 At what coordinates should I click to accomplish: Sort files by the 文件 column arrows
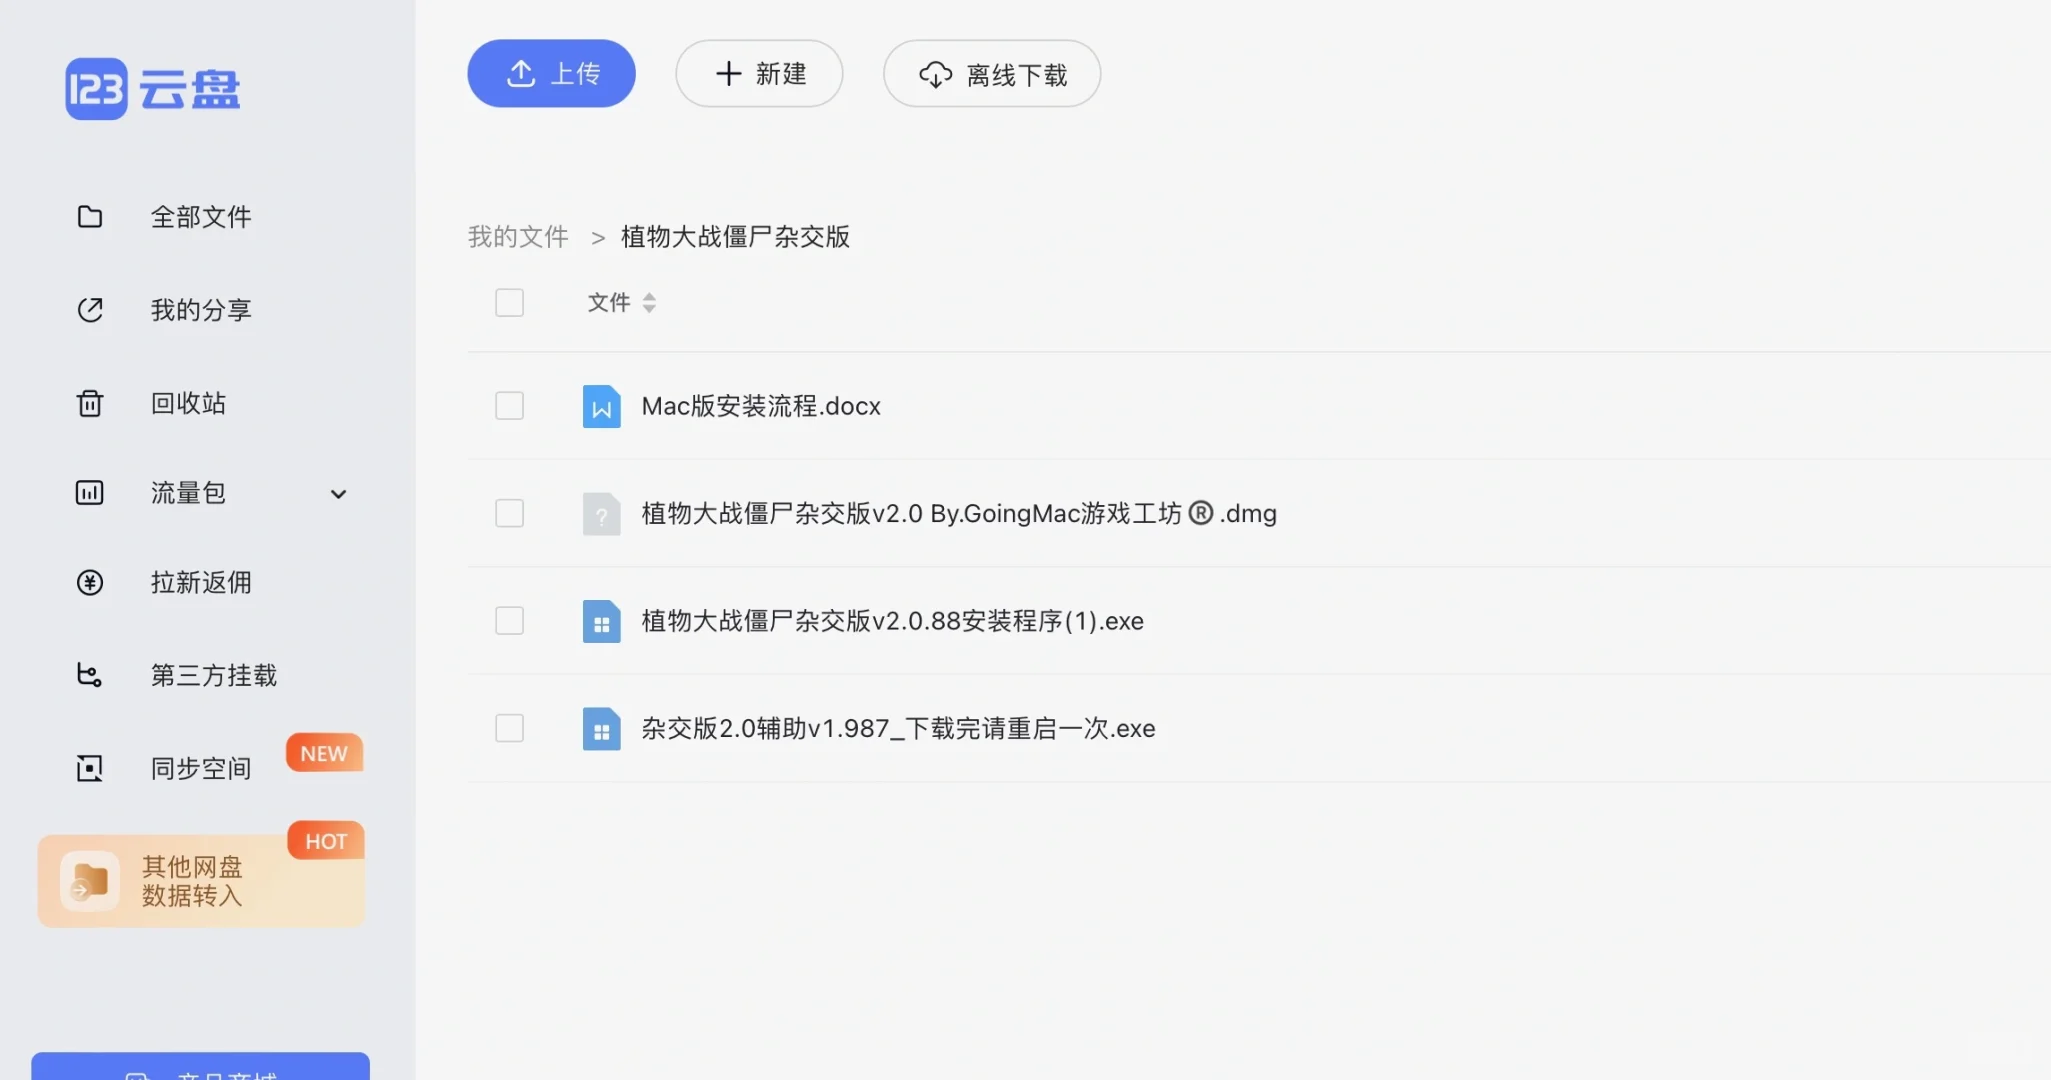coord(649,302)
